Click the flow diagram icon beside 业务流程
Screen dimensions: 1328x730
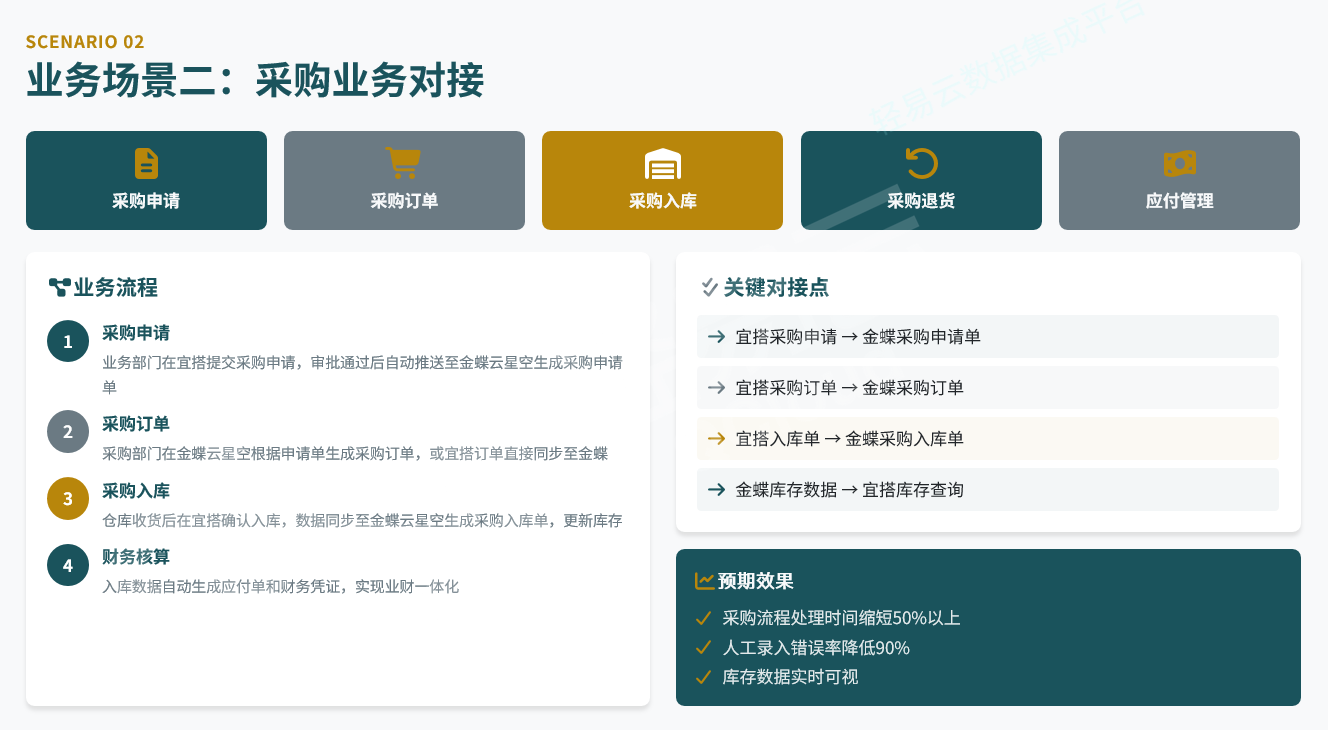point(59,288)
